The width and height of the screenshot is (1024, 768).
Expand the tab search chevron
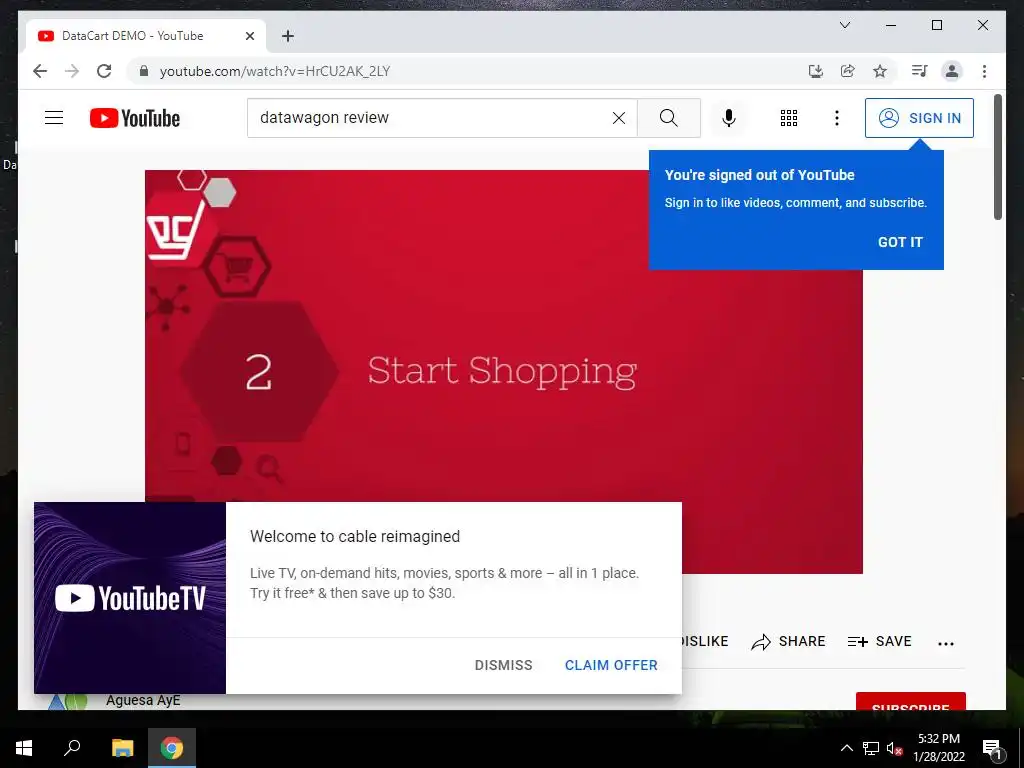844,25
